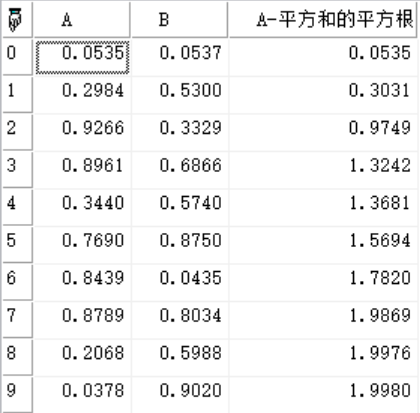Click cell with value 1.9869
The height and width of the screenshot is (413, 420).
(x=323, y=320)
